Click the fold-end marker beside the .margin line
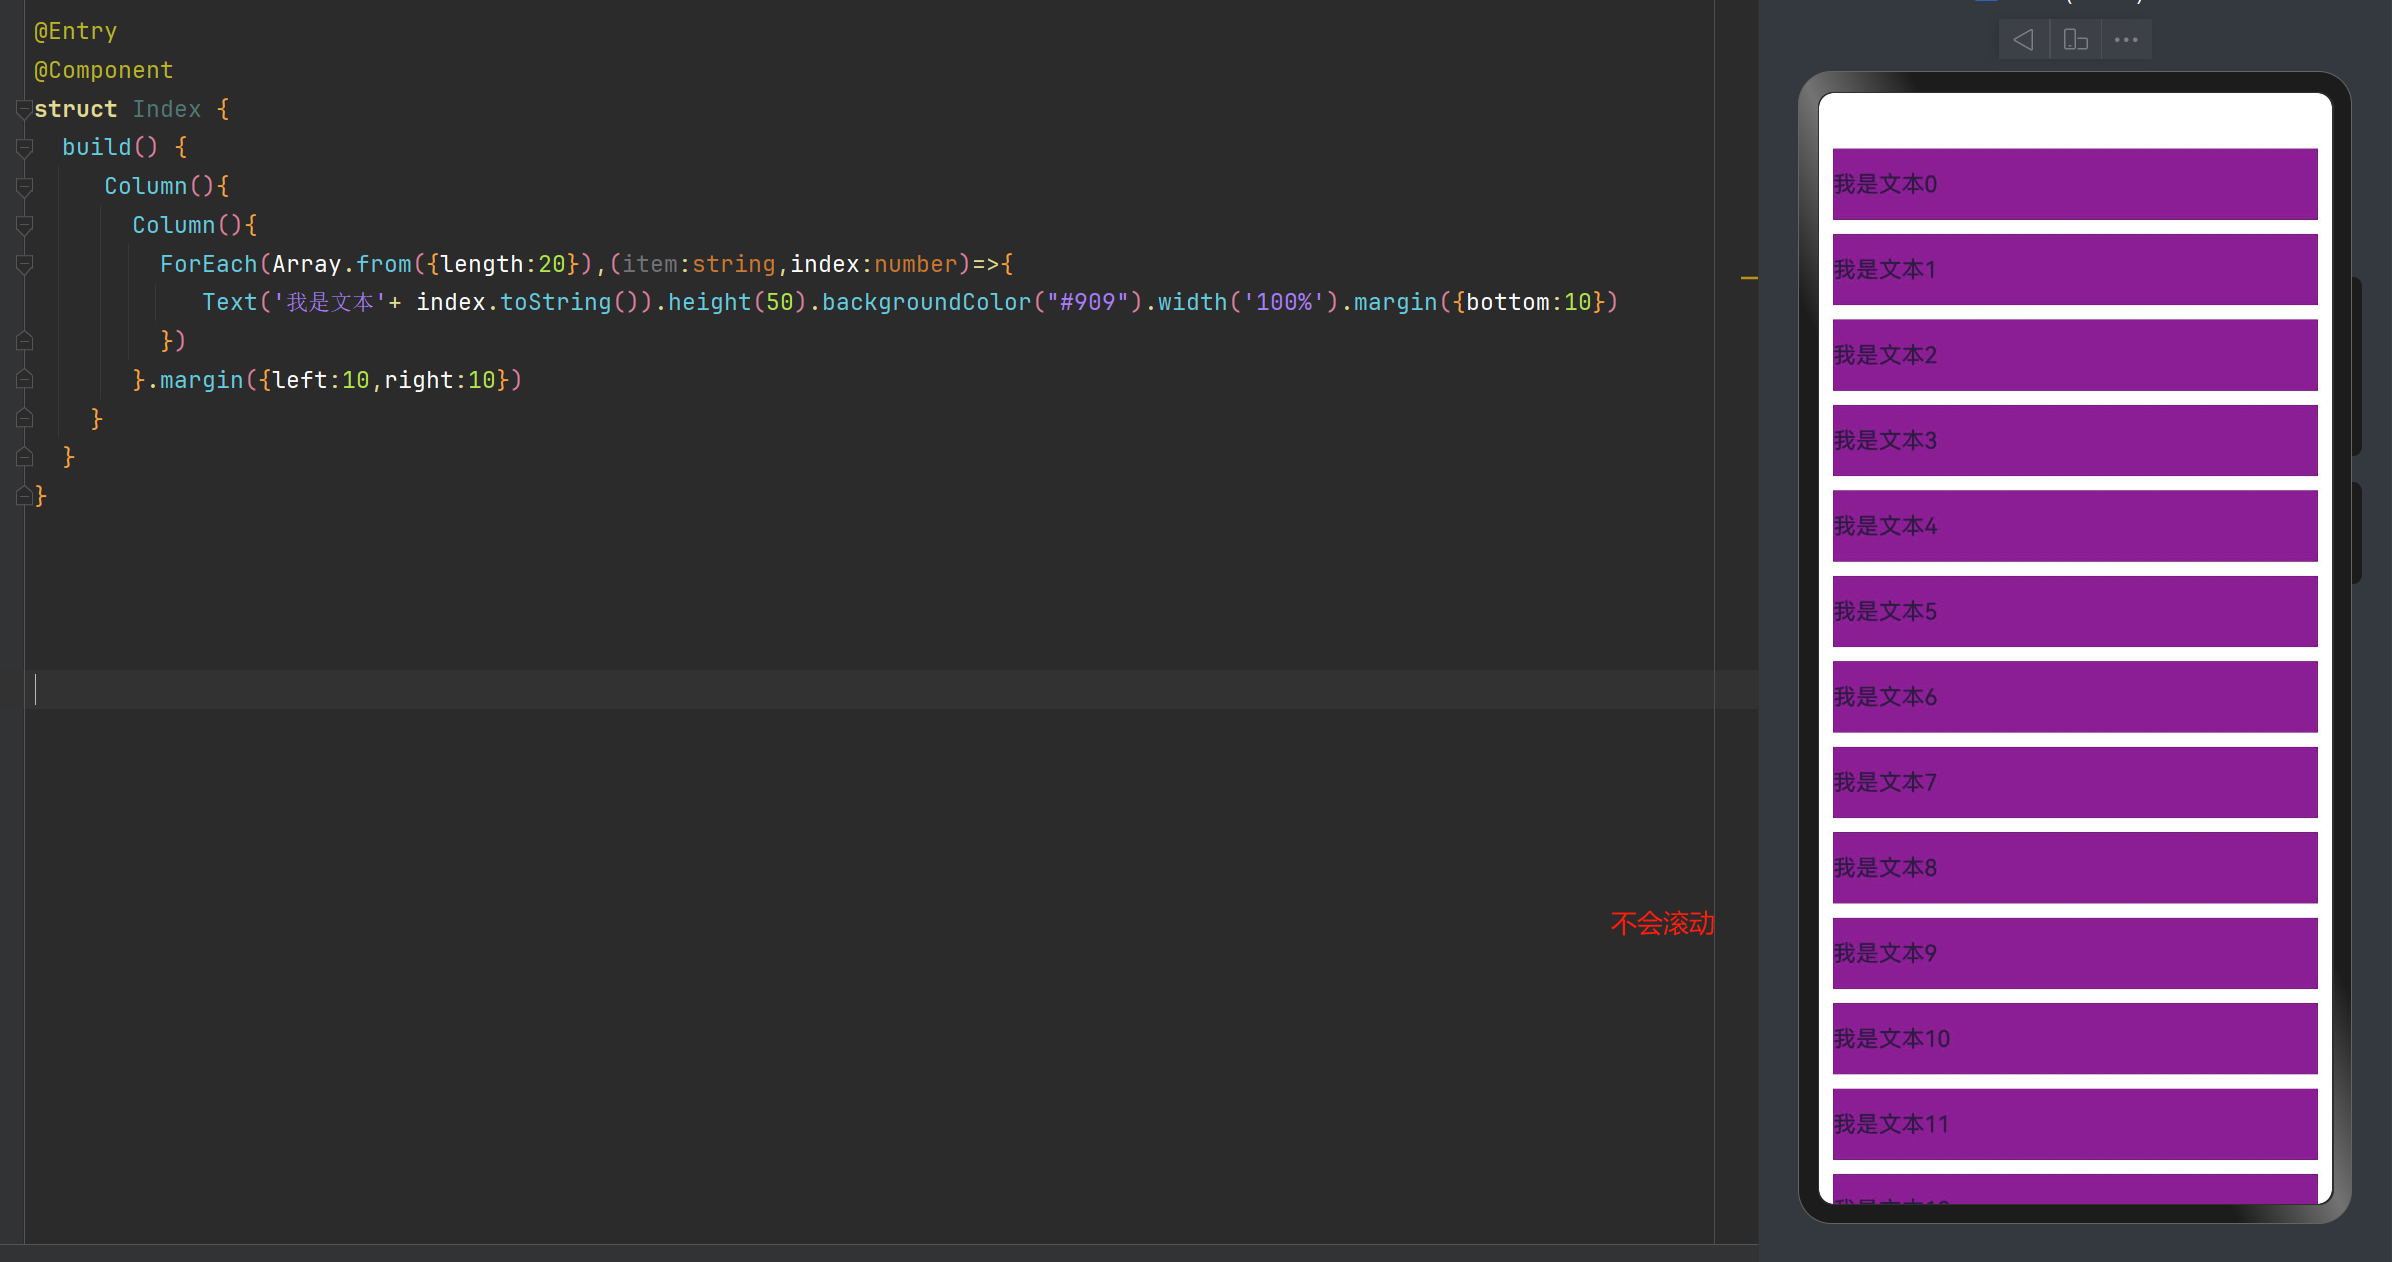The image size is (2392, 1262). click(24, 380)
